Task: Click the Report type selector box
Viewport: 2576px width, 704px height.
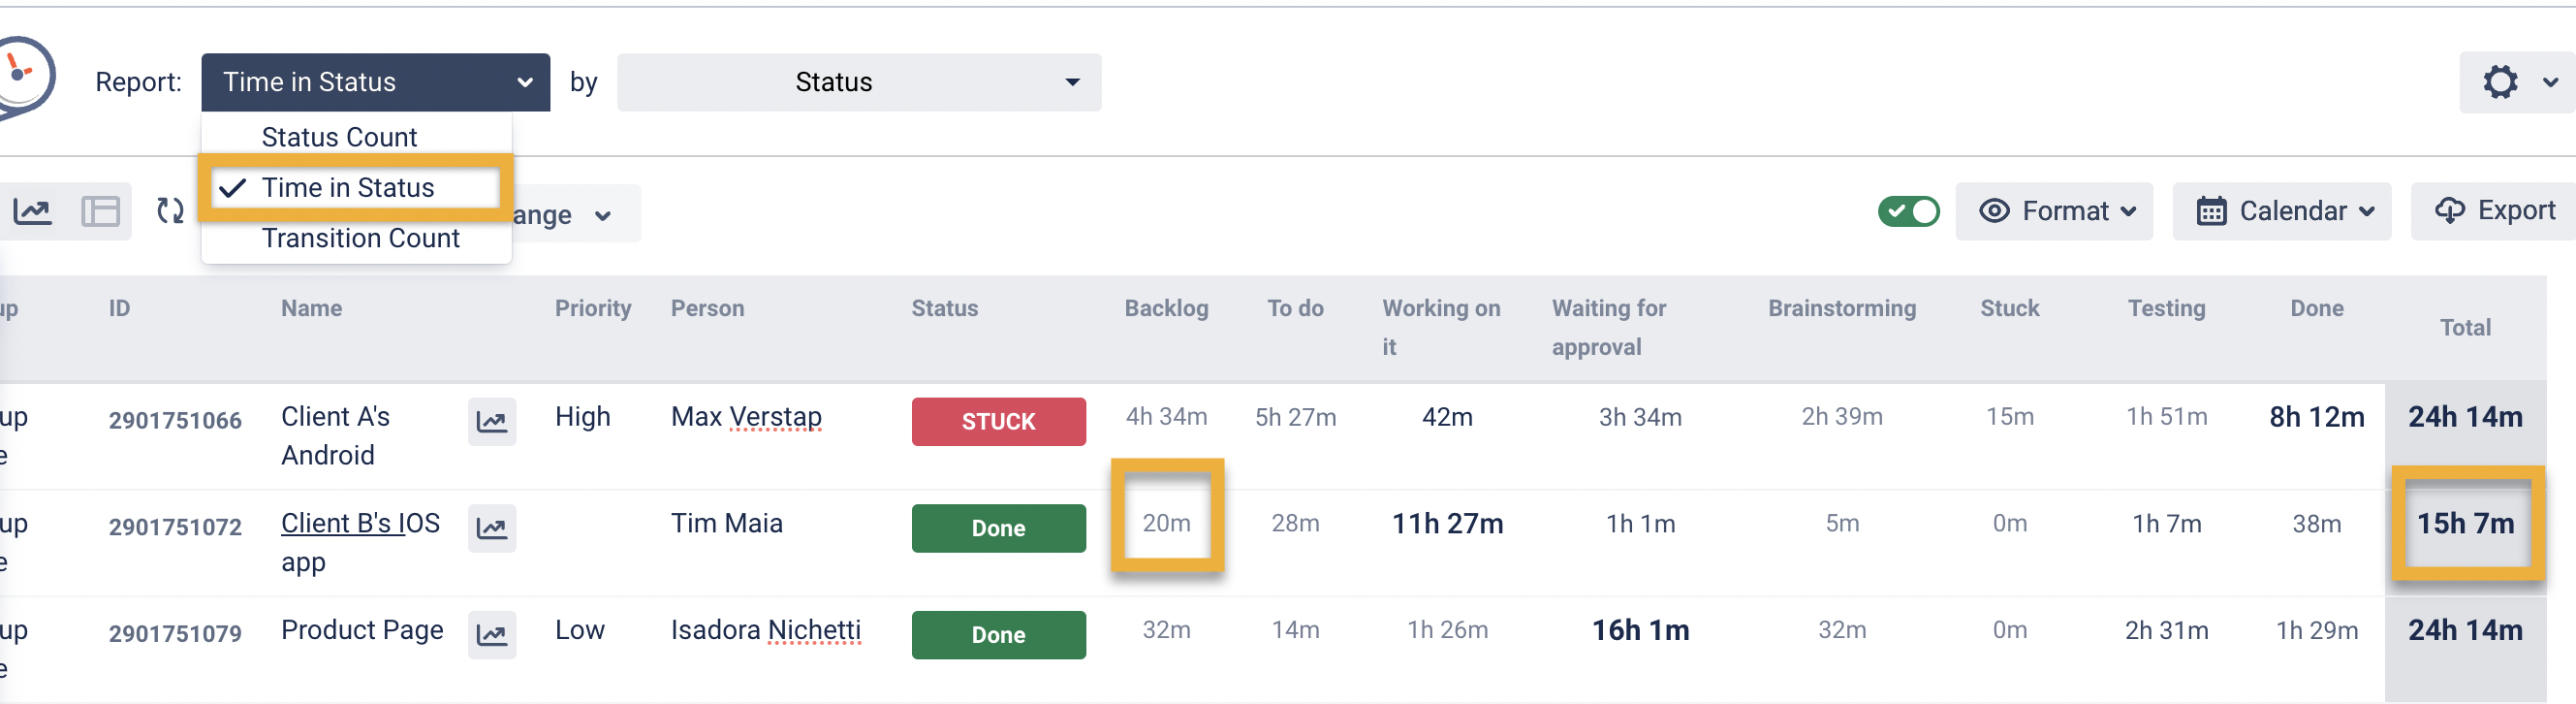Action: pyautogui.click(x=375, y=82)
